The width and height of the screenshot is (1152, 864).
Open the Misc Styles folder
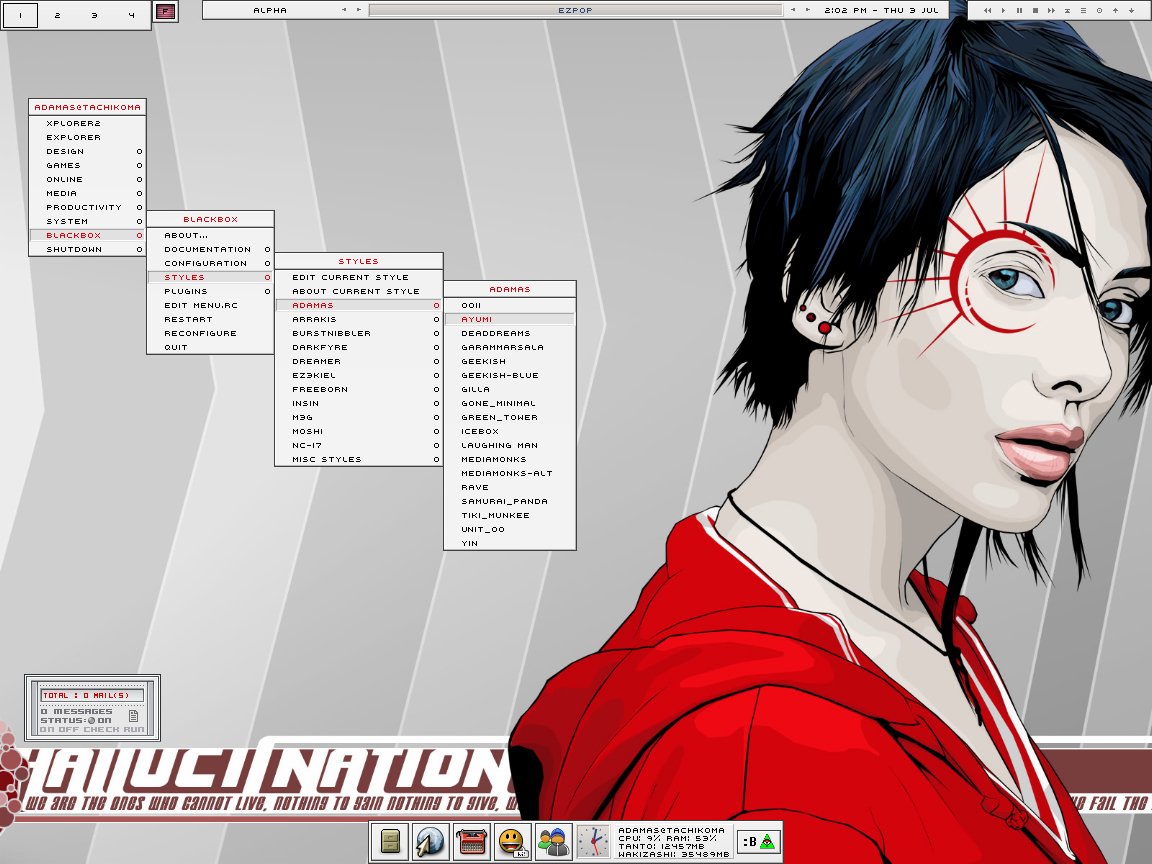[359, 459]
